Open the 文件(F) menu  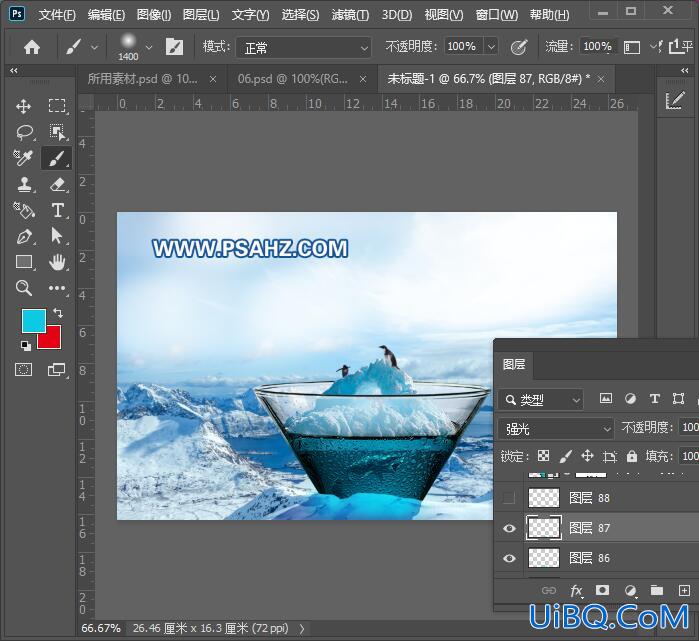(57, 15)
